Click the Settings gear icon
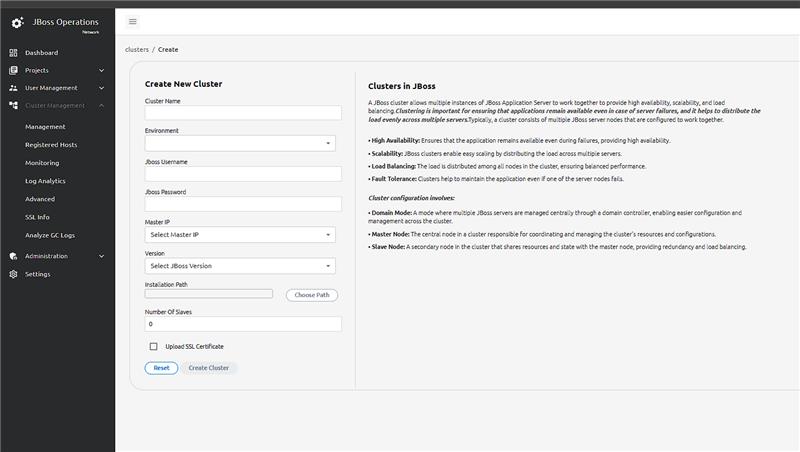Screen dimensions: 800x452 (13, 274)
